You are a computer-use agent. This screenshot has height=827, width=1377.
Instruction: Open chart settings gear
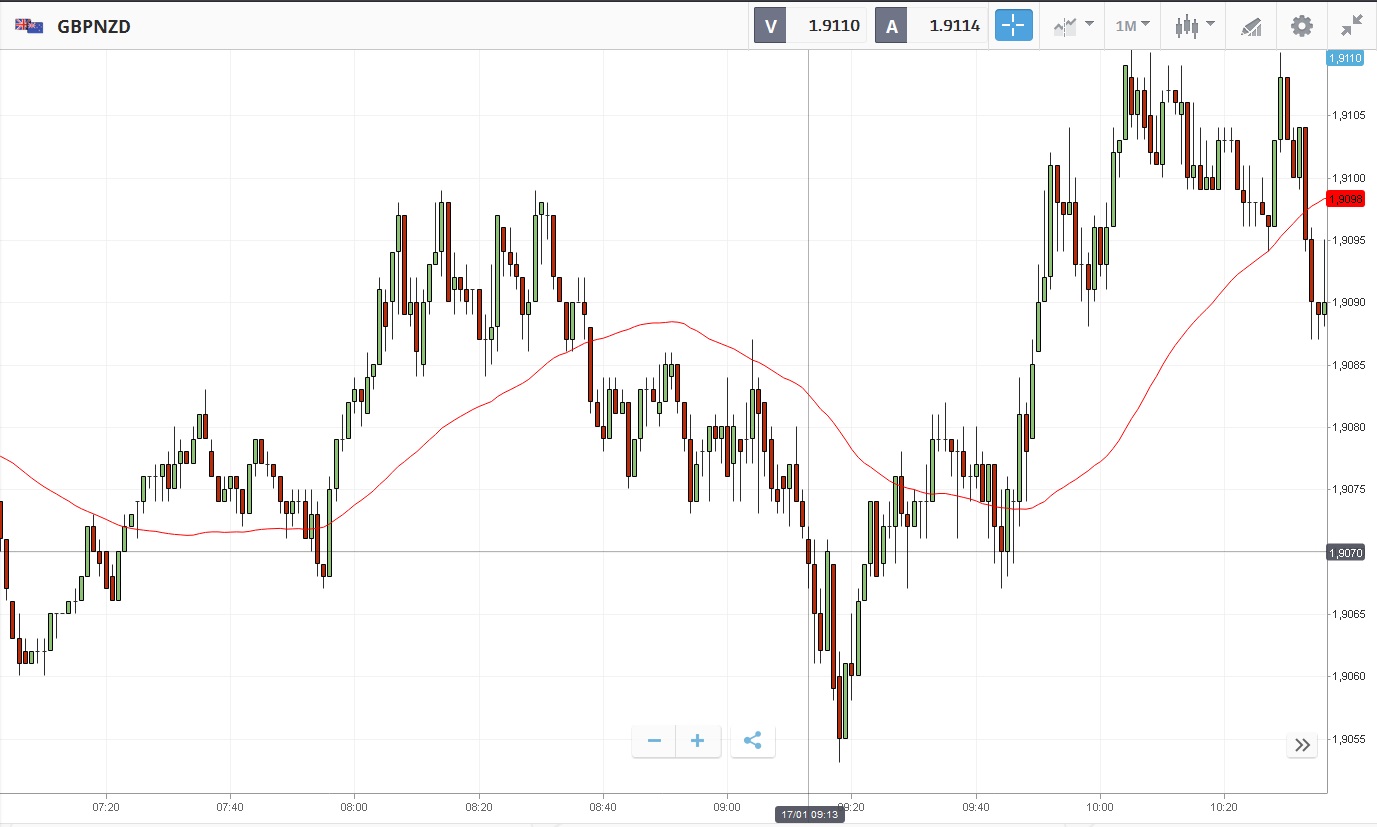click(1301, 26)
